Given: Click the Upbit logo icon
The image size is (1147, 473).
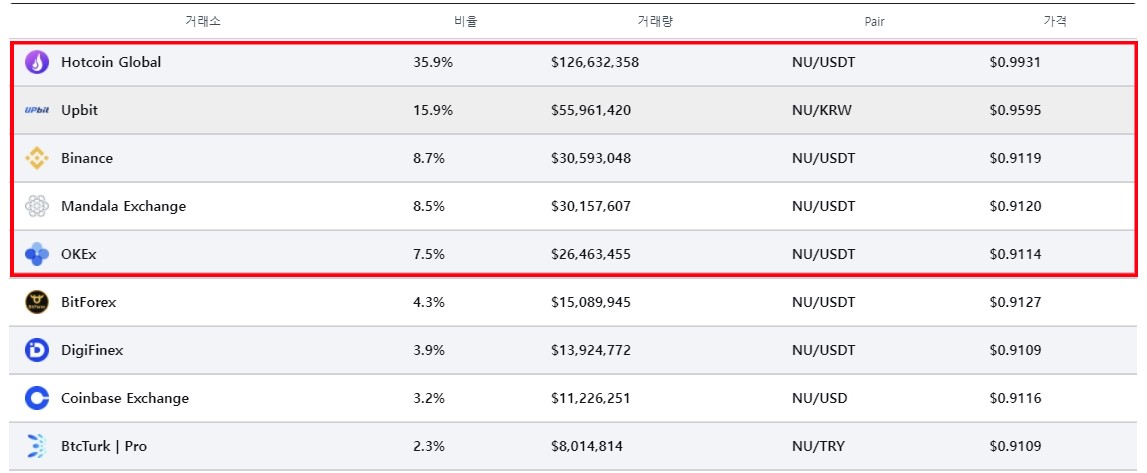Looking at the screenshot, I should pos(37,110).
